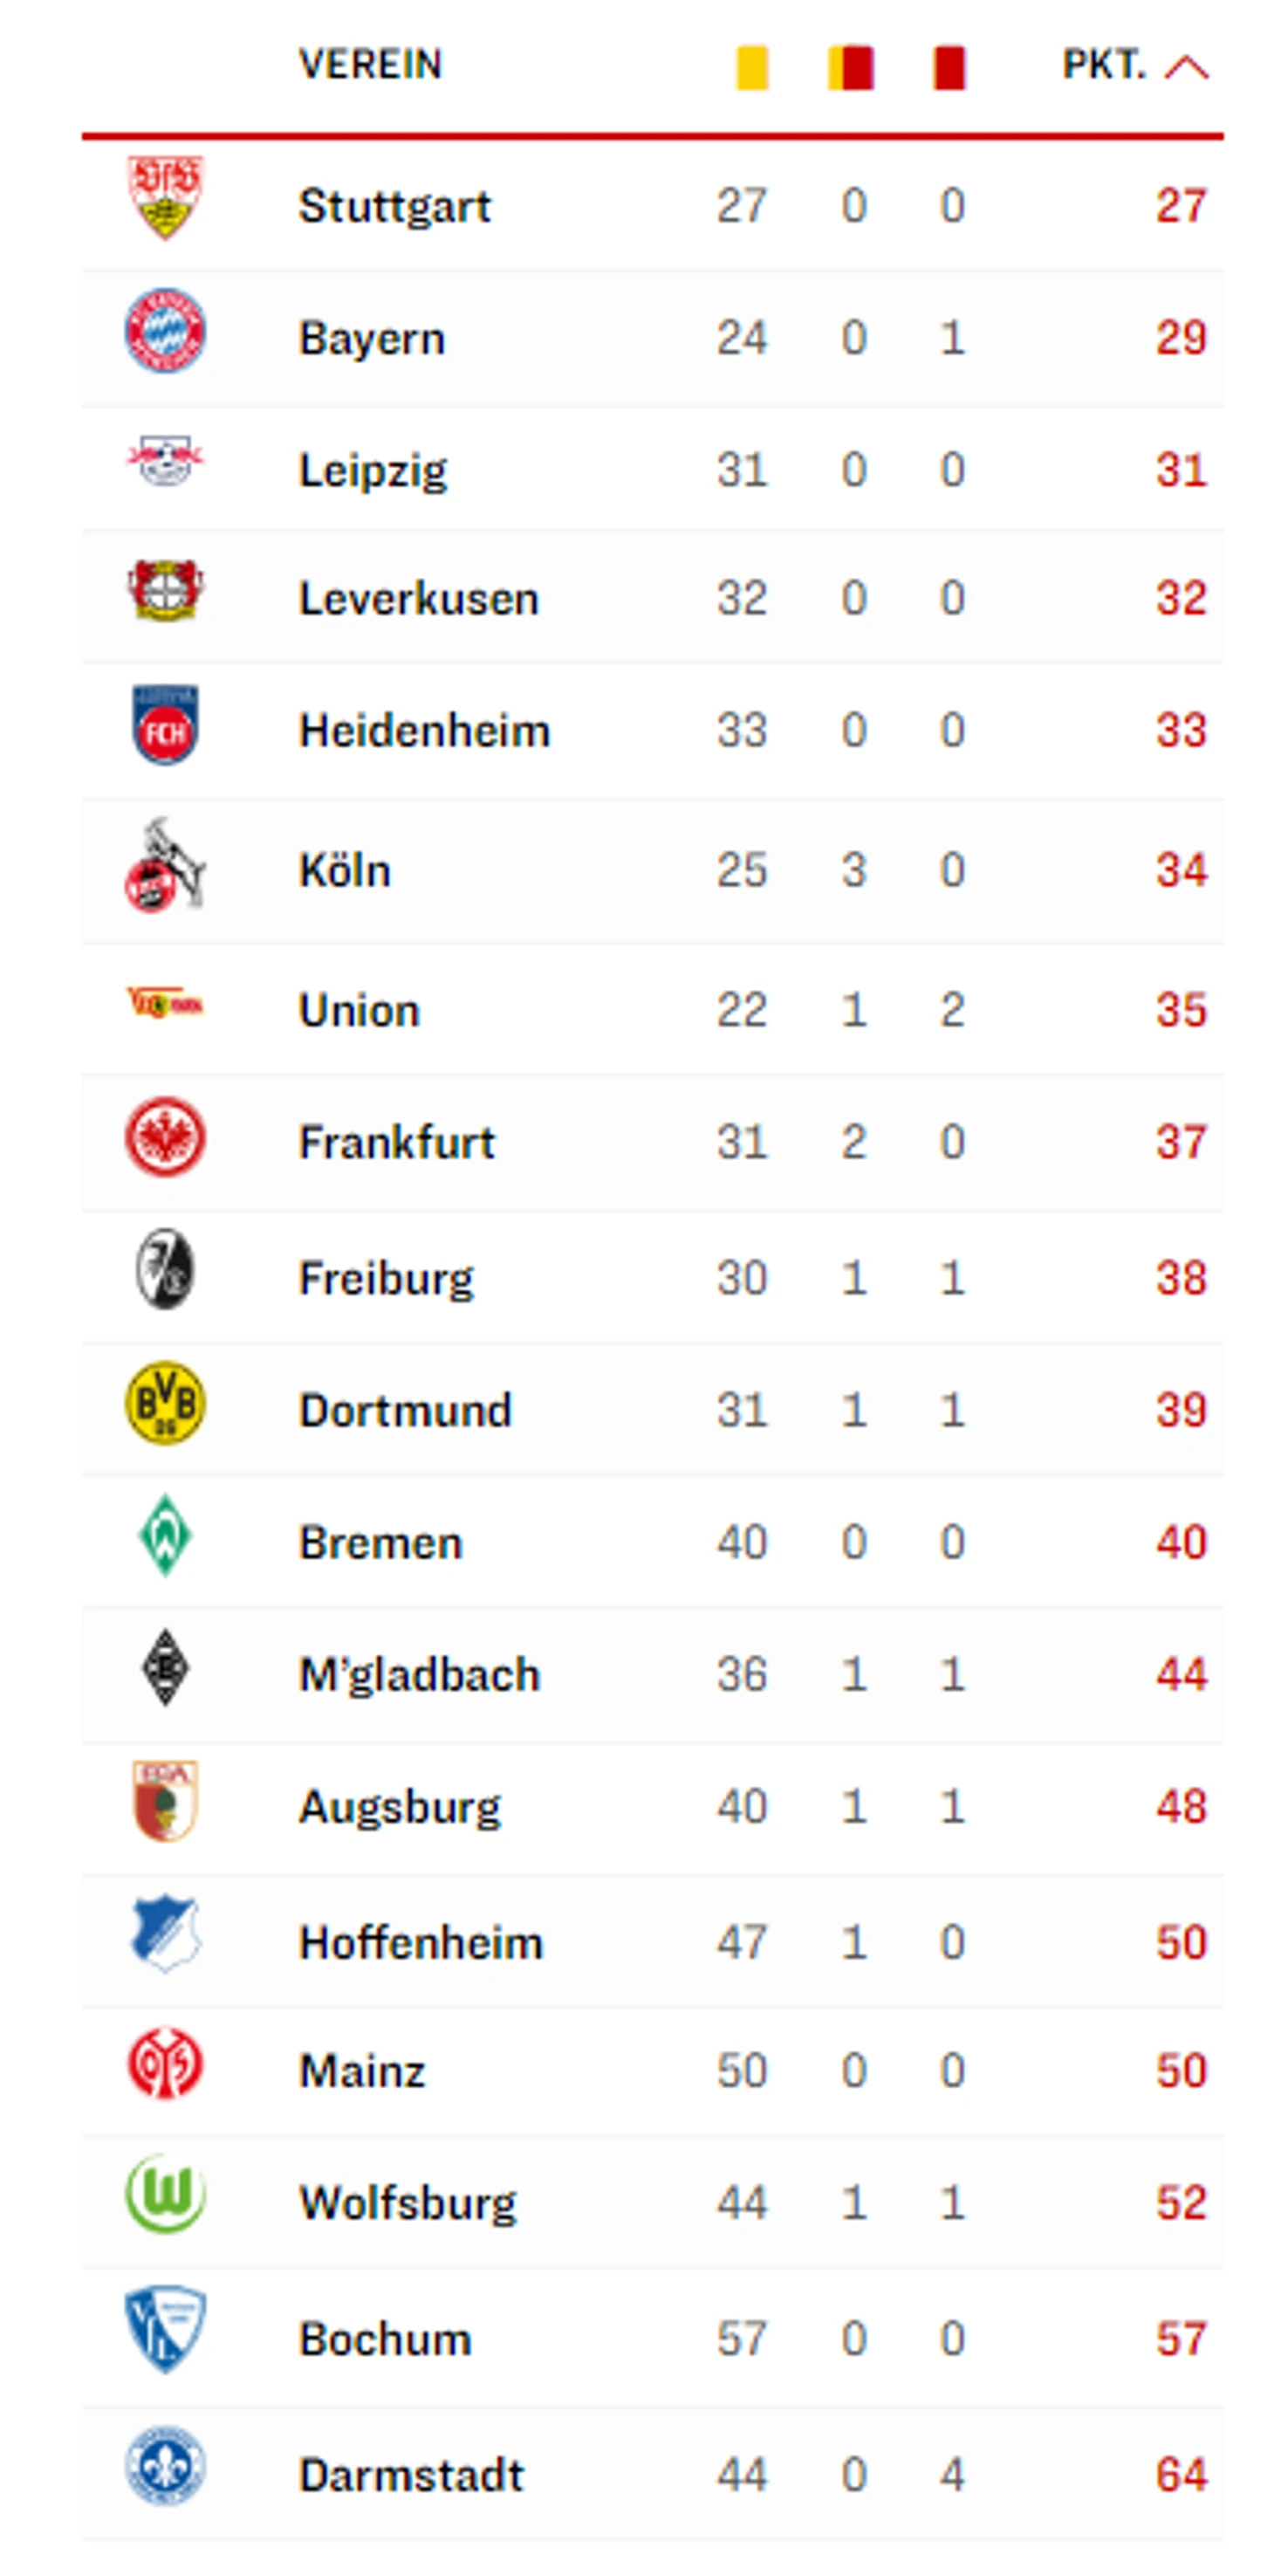Viewport: 1274px width, 2576px height.
Task: Click the Bayern München club logo
Action: [165, 330]
